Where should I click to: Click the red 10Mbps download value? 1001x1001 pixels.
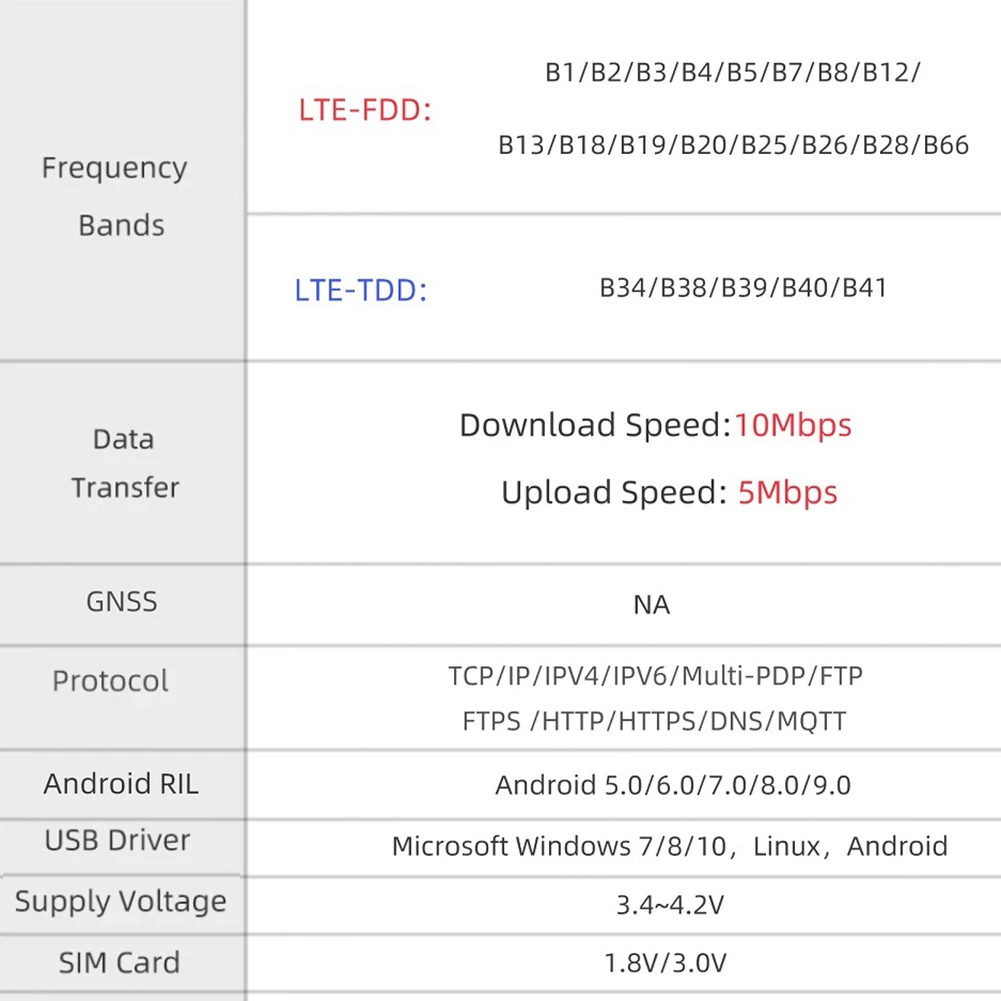[x=793, y=425]
